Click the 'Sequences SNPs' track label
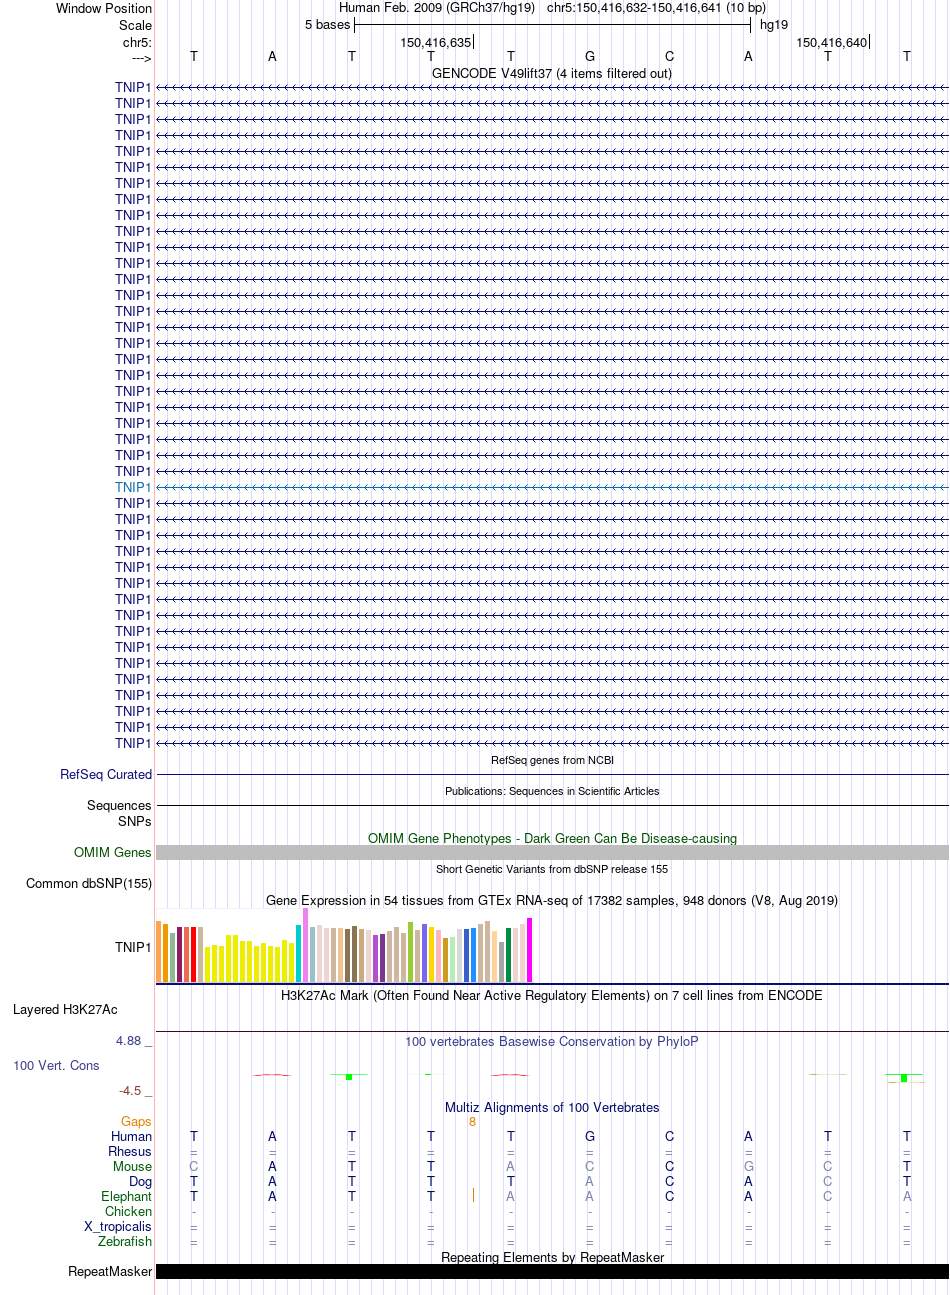950x1295 pixels. click(x=119, y=813)
